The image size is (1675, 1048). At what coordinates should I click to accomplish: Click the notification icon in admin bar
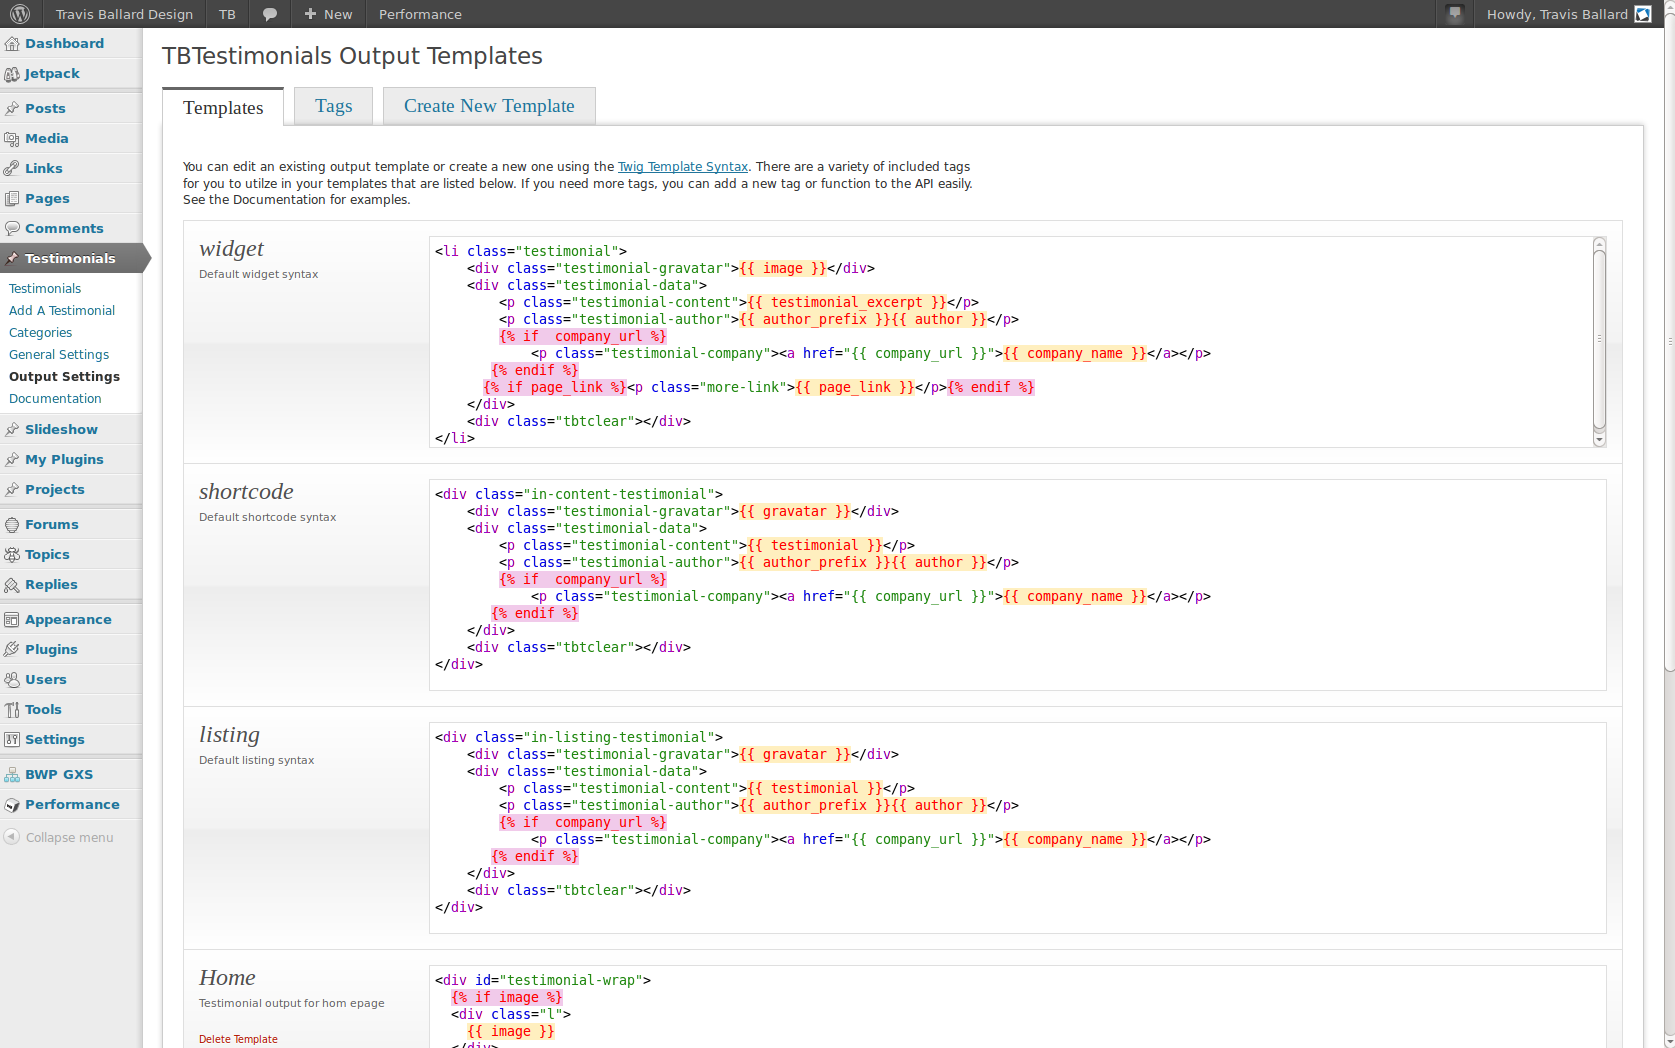(x=1455, y=14)
